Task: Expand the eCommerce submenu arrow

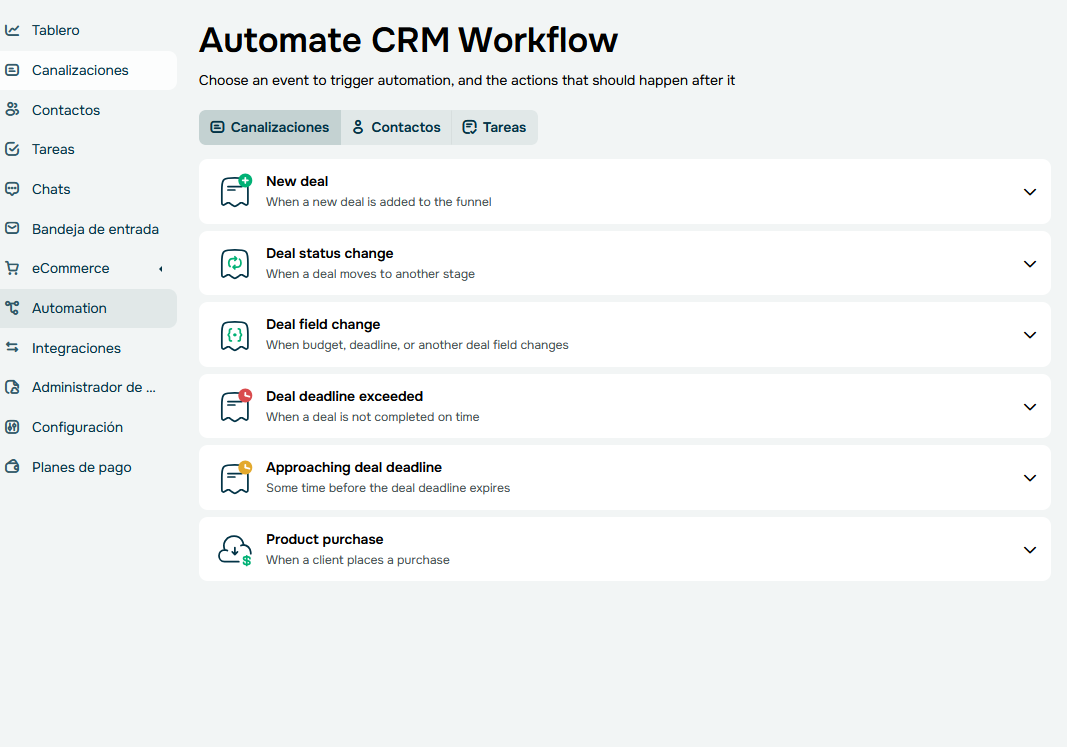Action: (x=161, y=269)
